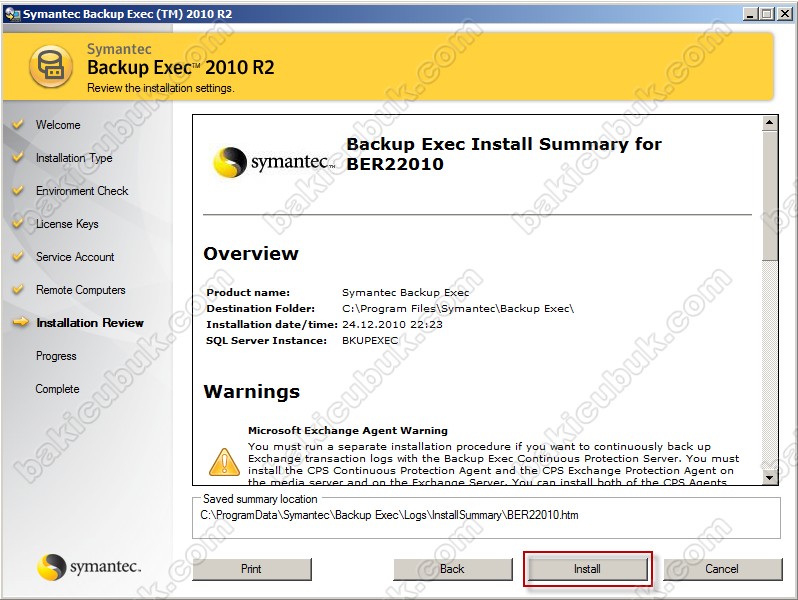Click the installation date 24.12.2010 22:23
The width and height of the screenshot is (798, 600).
(x=392, y=324)
